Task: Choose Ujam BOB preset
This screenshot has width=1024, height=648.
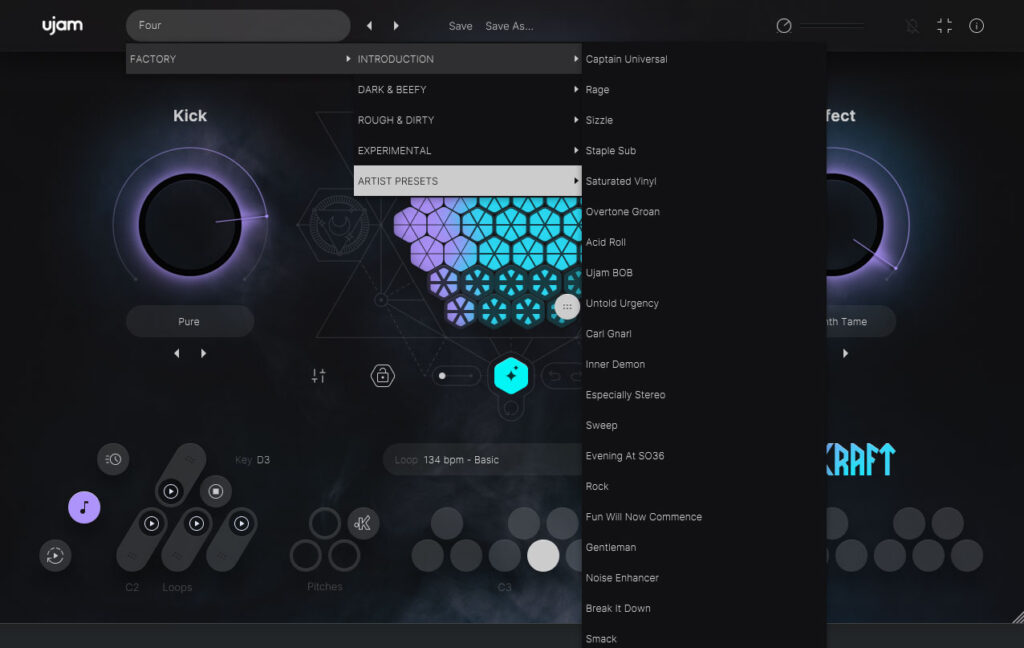Action: pyautogui.click(x=704, y=272)
